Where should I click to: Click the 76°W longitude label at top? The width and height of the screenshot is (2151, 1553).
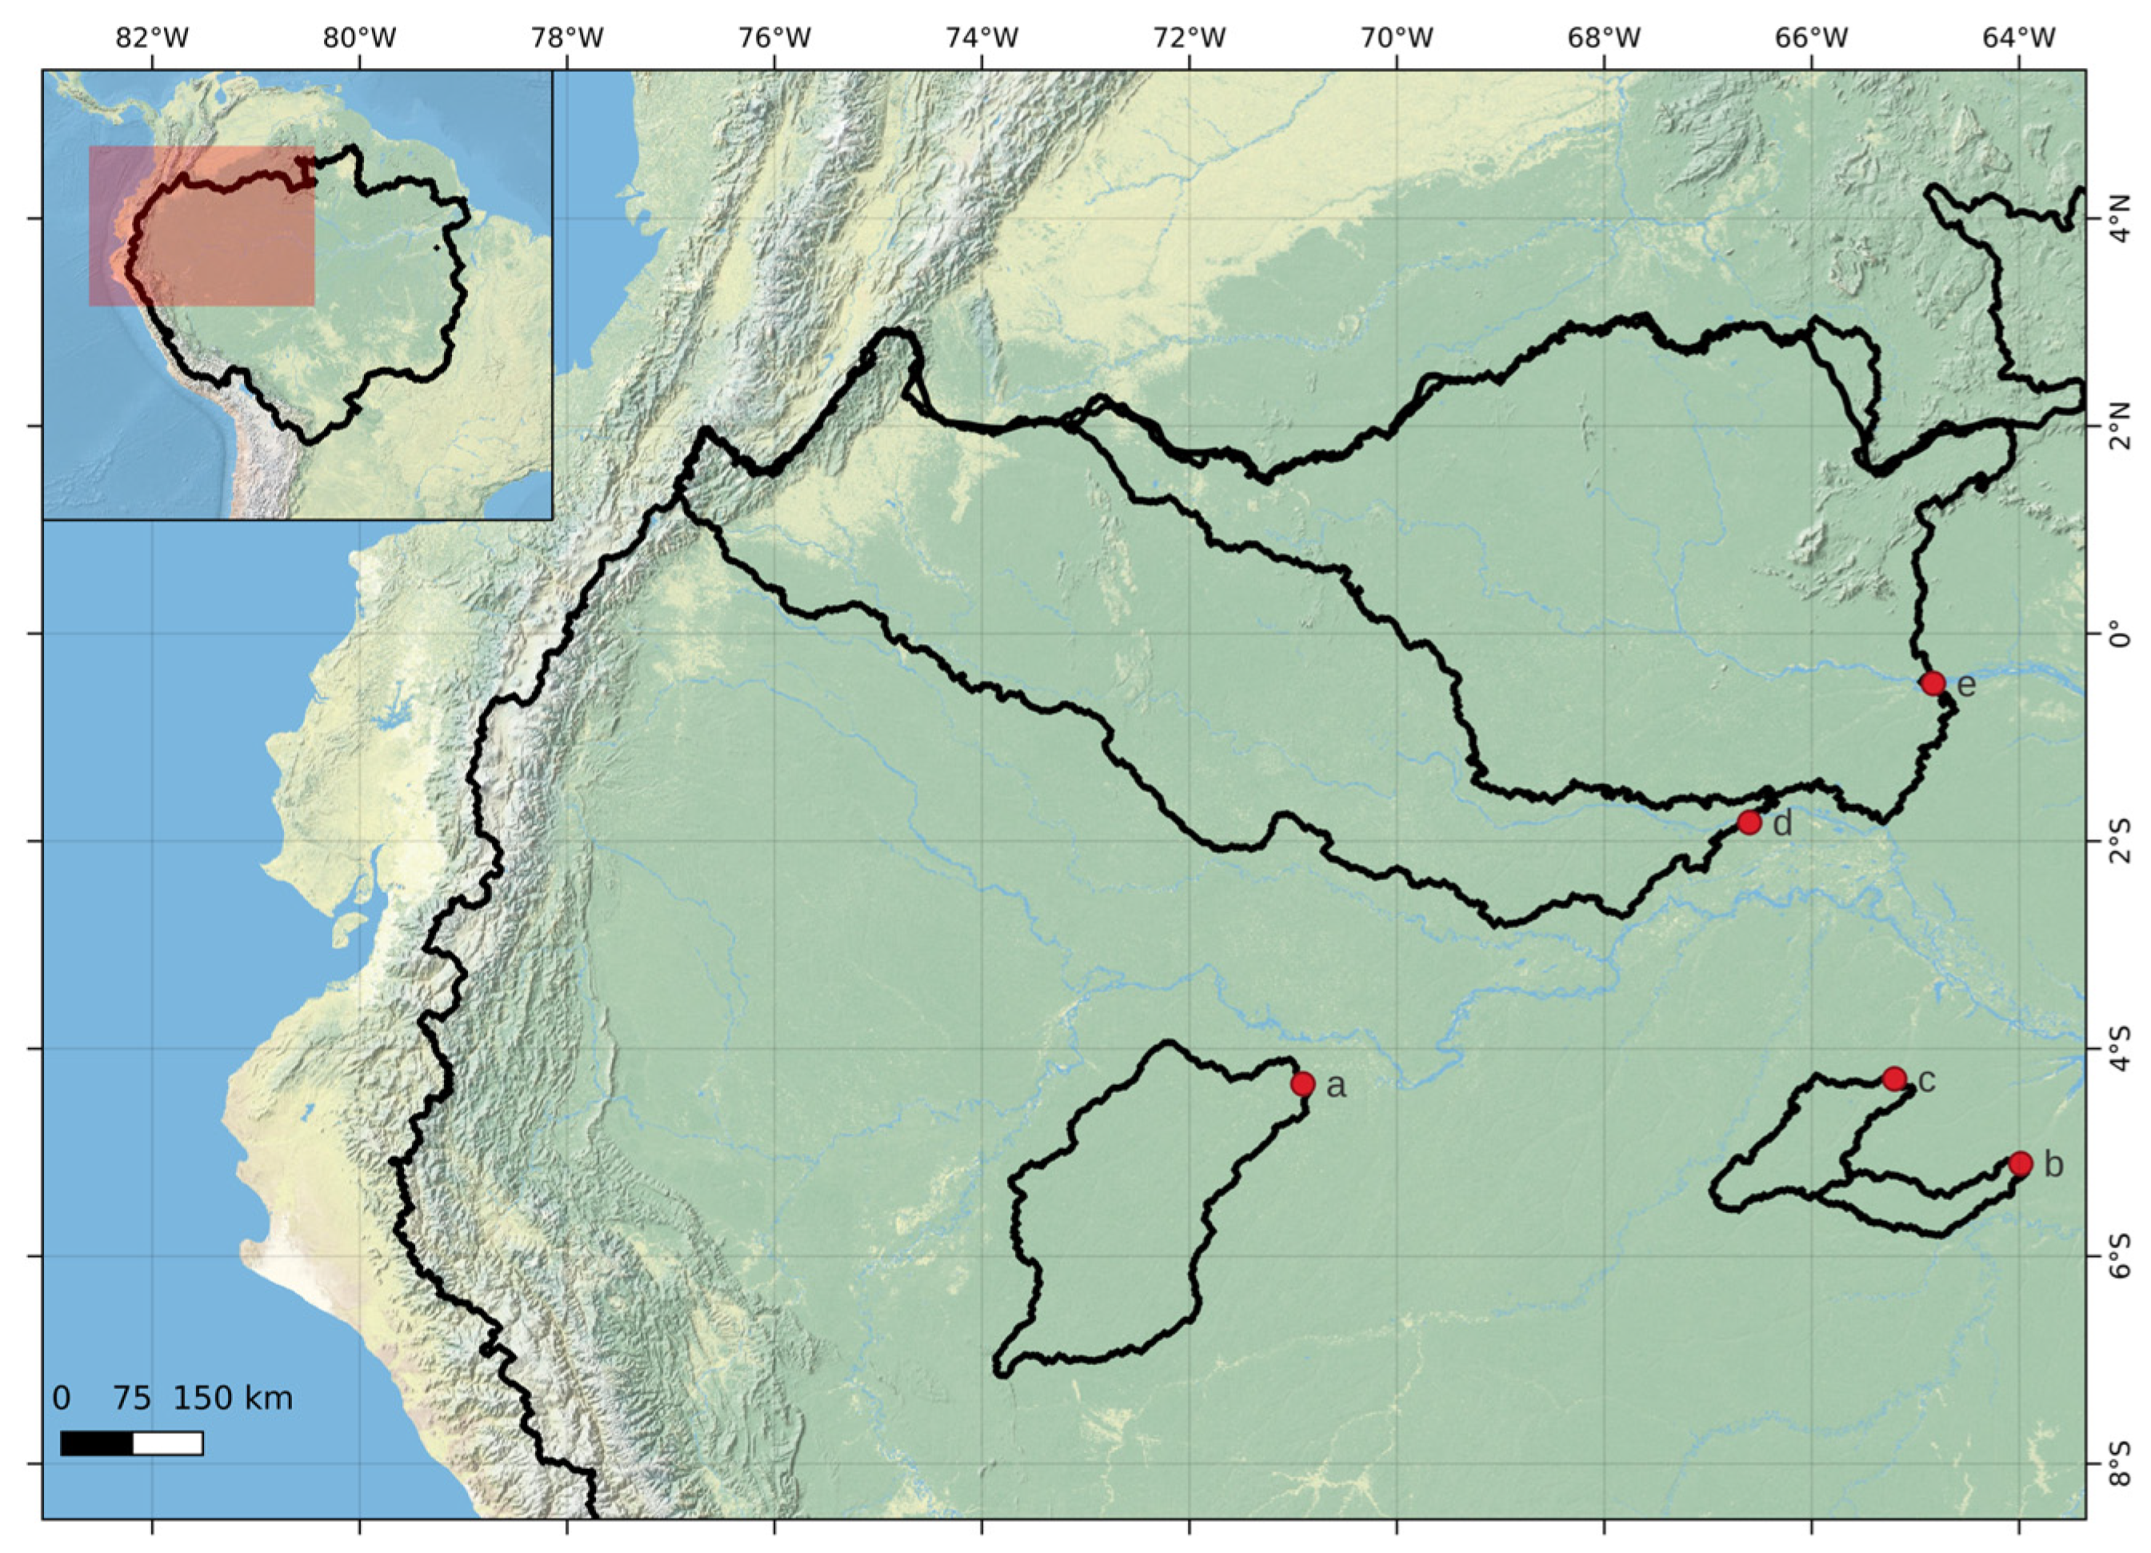click(x=774, y=38)
